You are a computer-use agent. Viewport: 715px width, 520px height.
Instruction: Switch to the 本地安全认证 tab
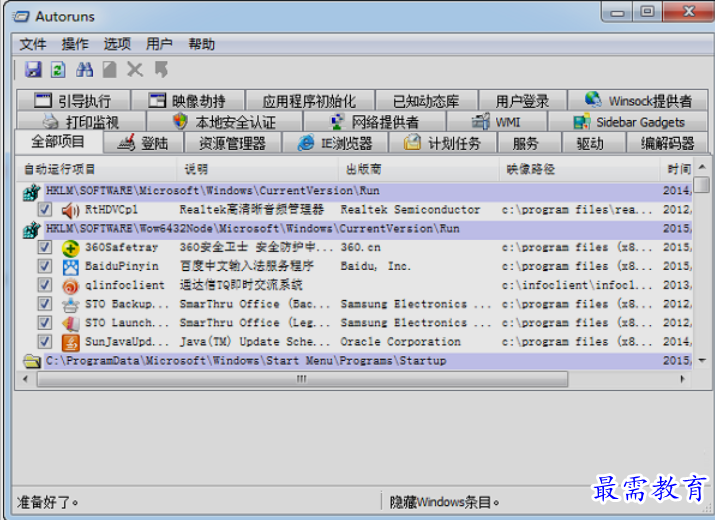224,122
